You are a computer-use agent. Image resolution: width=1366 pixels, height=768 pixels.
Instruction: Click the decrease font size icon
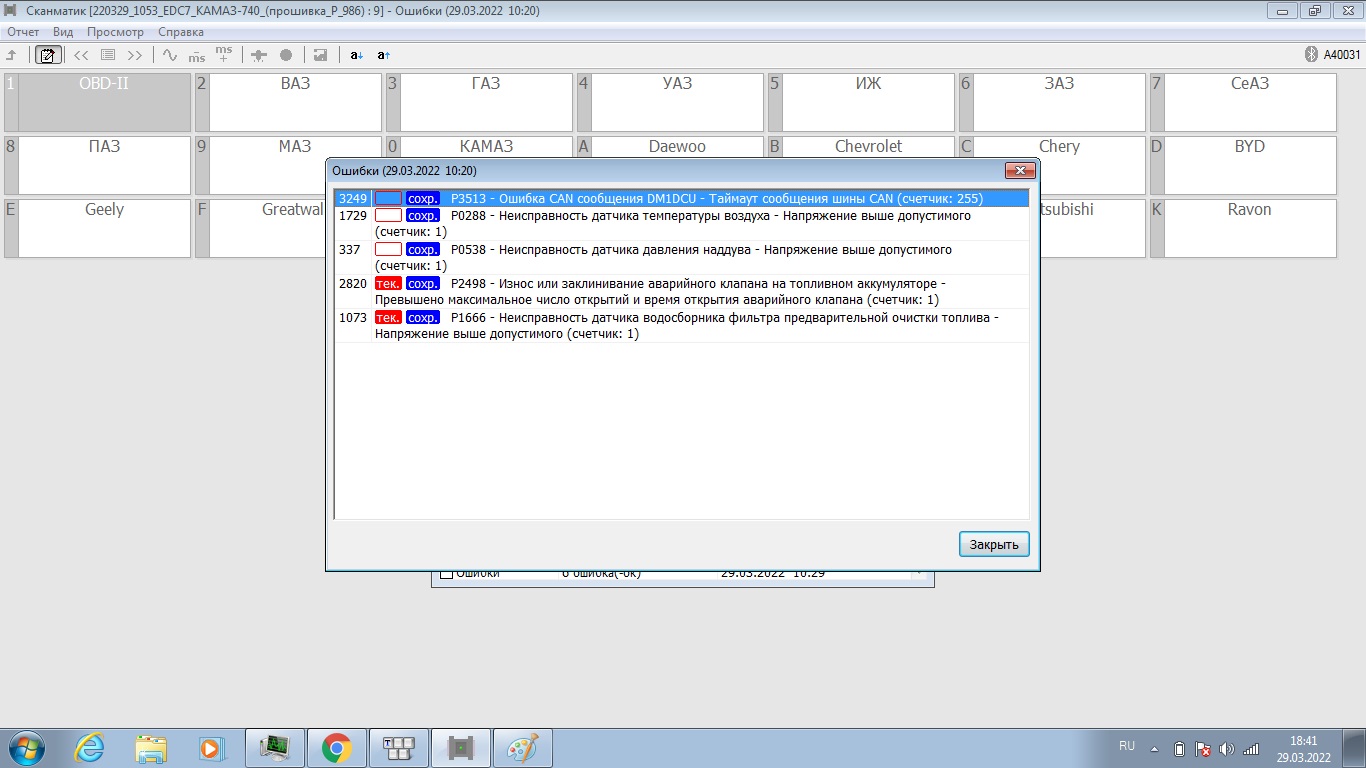tap(357, 55)
